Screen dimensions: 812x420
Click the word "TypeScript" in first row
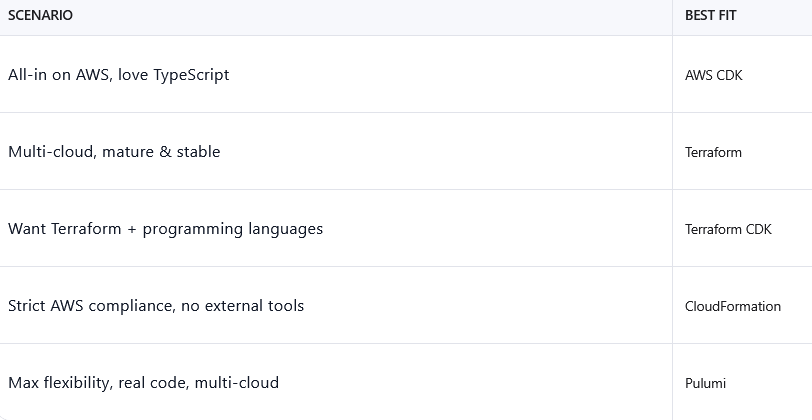(x=191, y=75)
